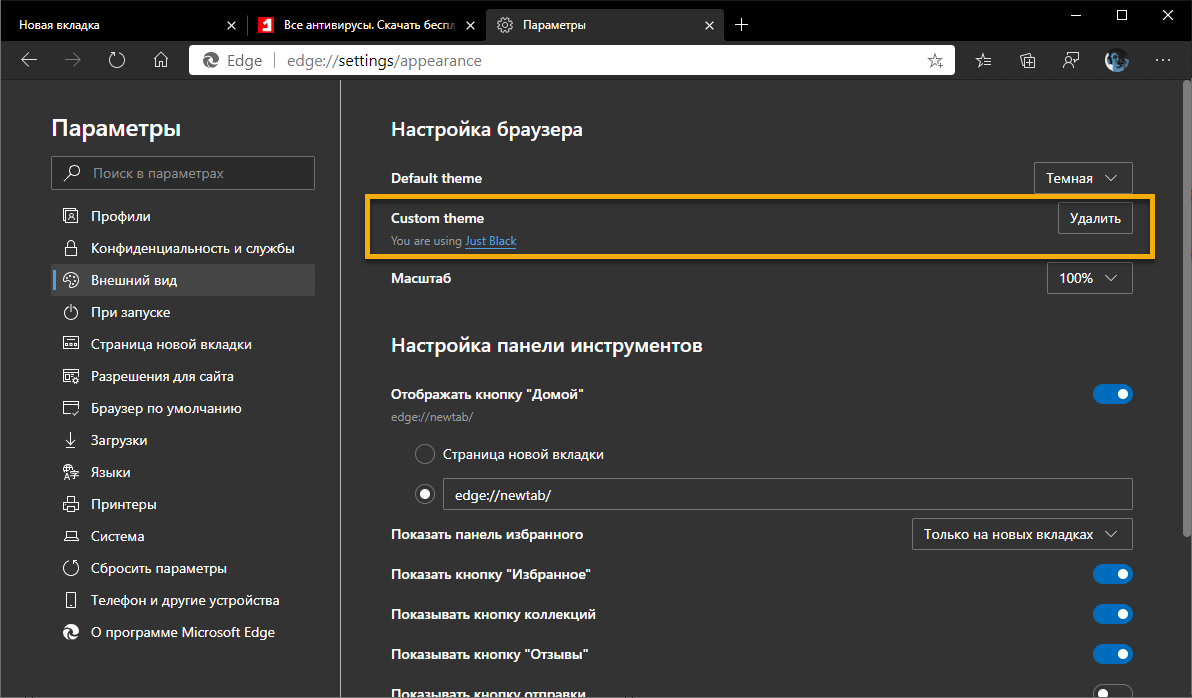Click the favorites star in the address bar
The width and height of the screenshot is (1192, 698).
click(936, 60)
